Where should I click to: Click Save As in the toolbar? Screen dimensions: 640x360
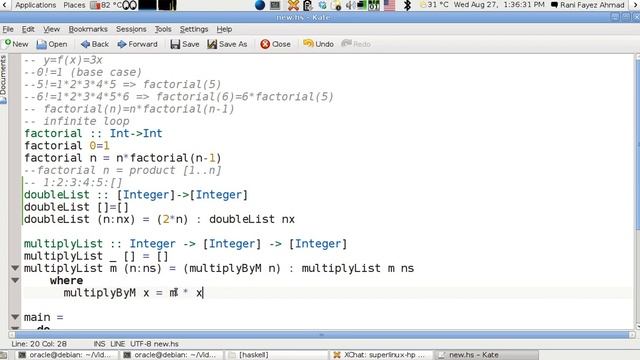point(227,44)
